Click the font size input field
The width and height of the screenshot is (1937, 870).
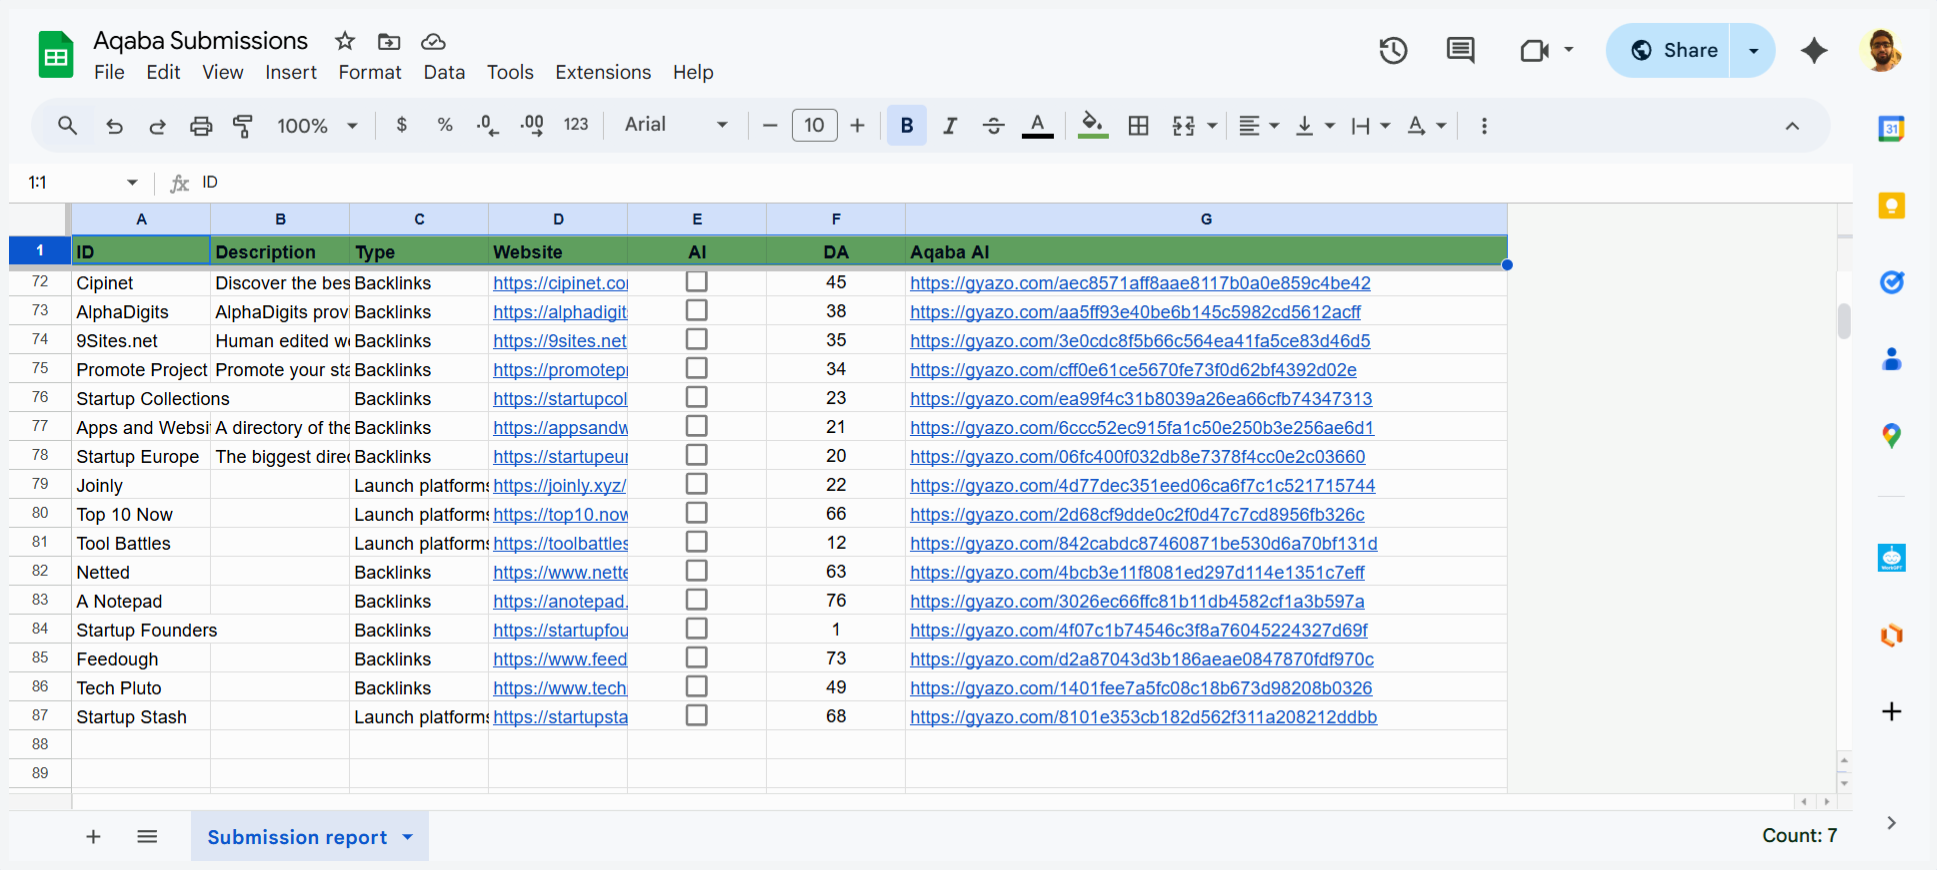tap(814, 125)
